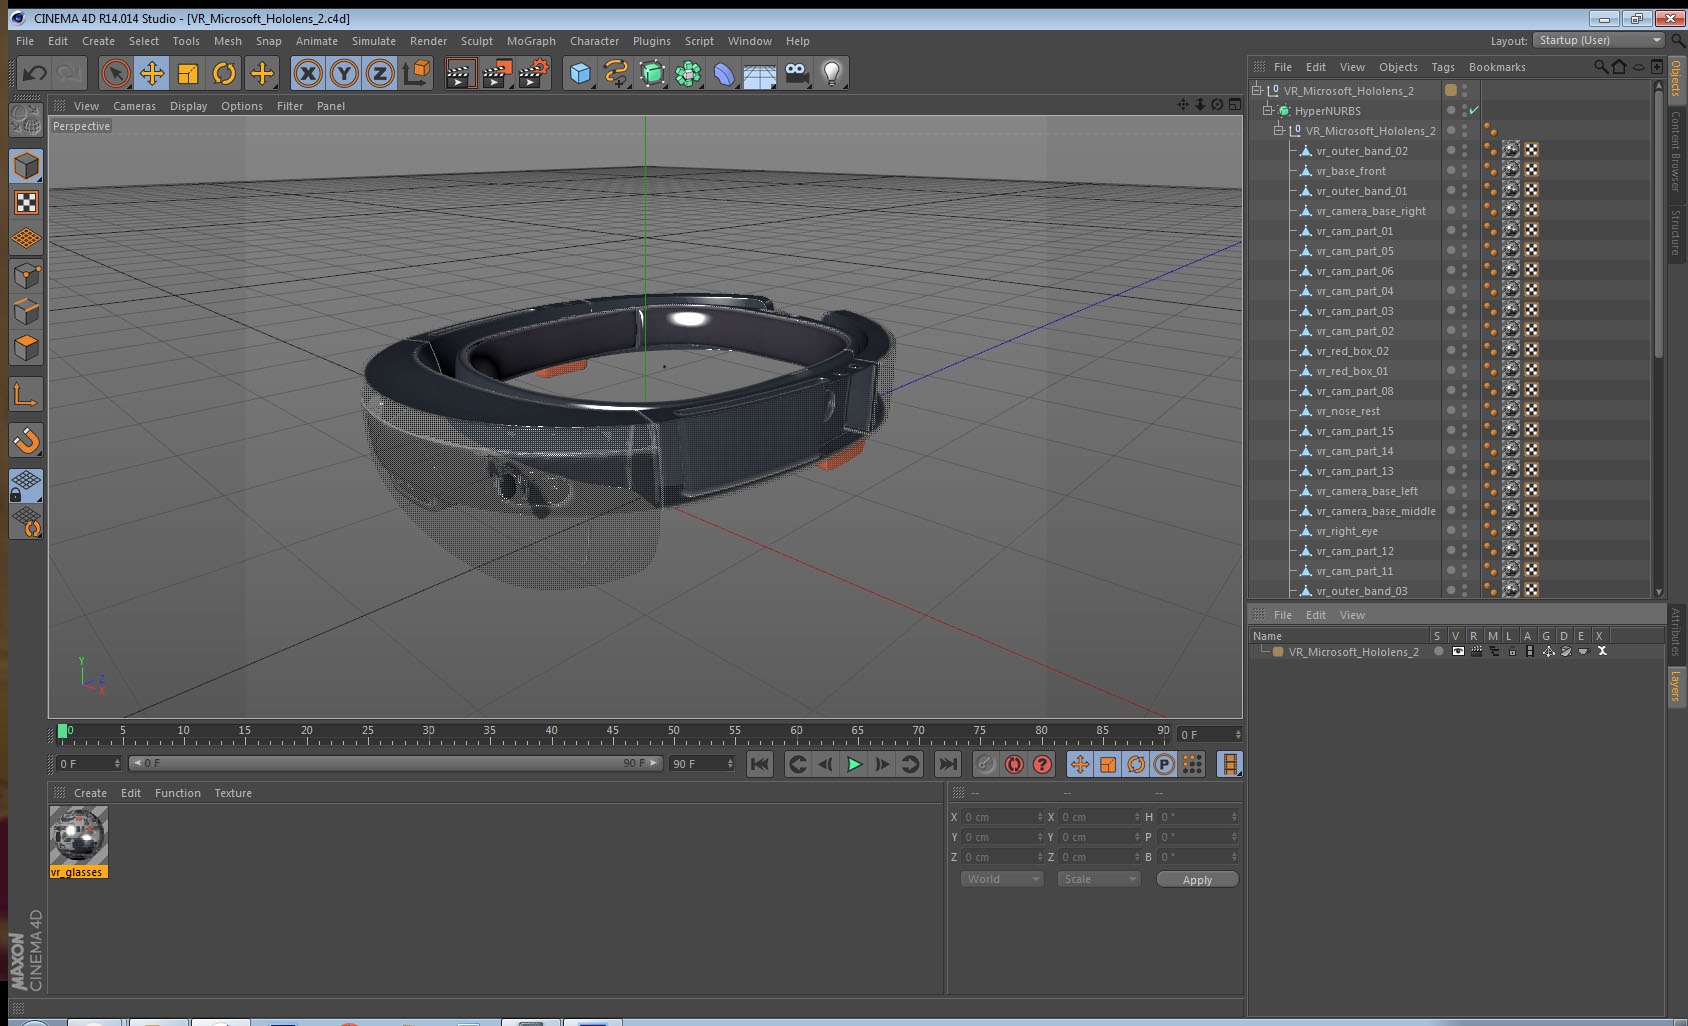Go to end of animation
Viewport: 1688px width, 1026px height.
pyautogui.click(x=947, y=764)
